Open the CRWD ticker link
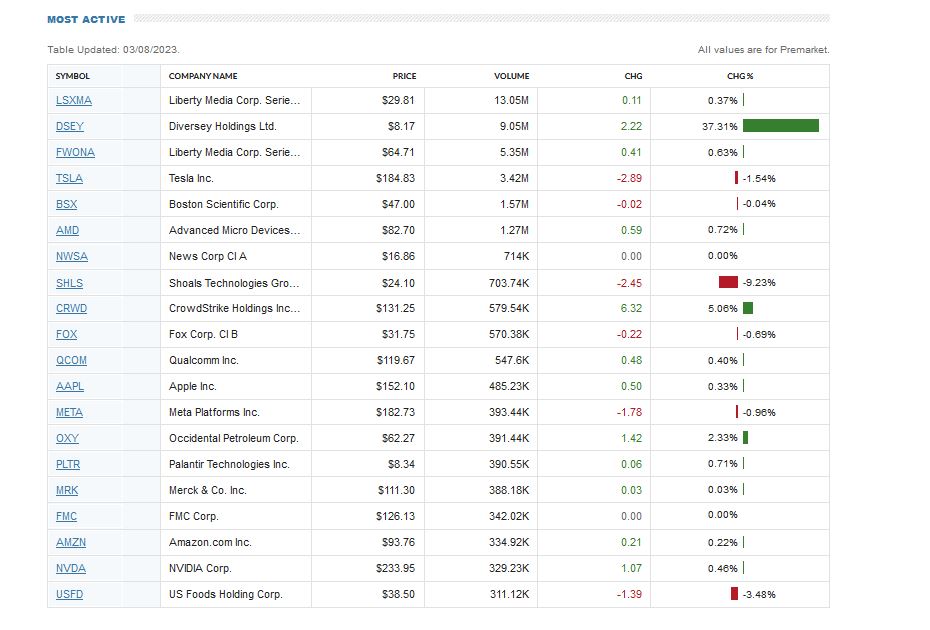Screen dimensions: 930x630 [71, 308]
